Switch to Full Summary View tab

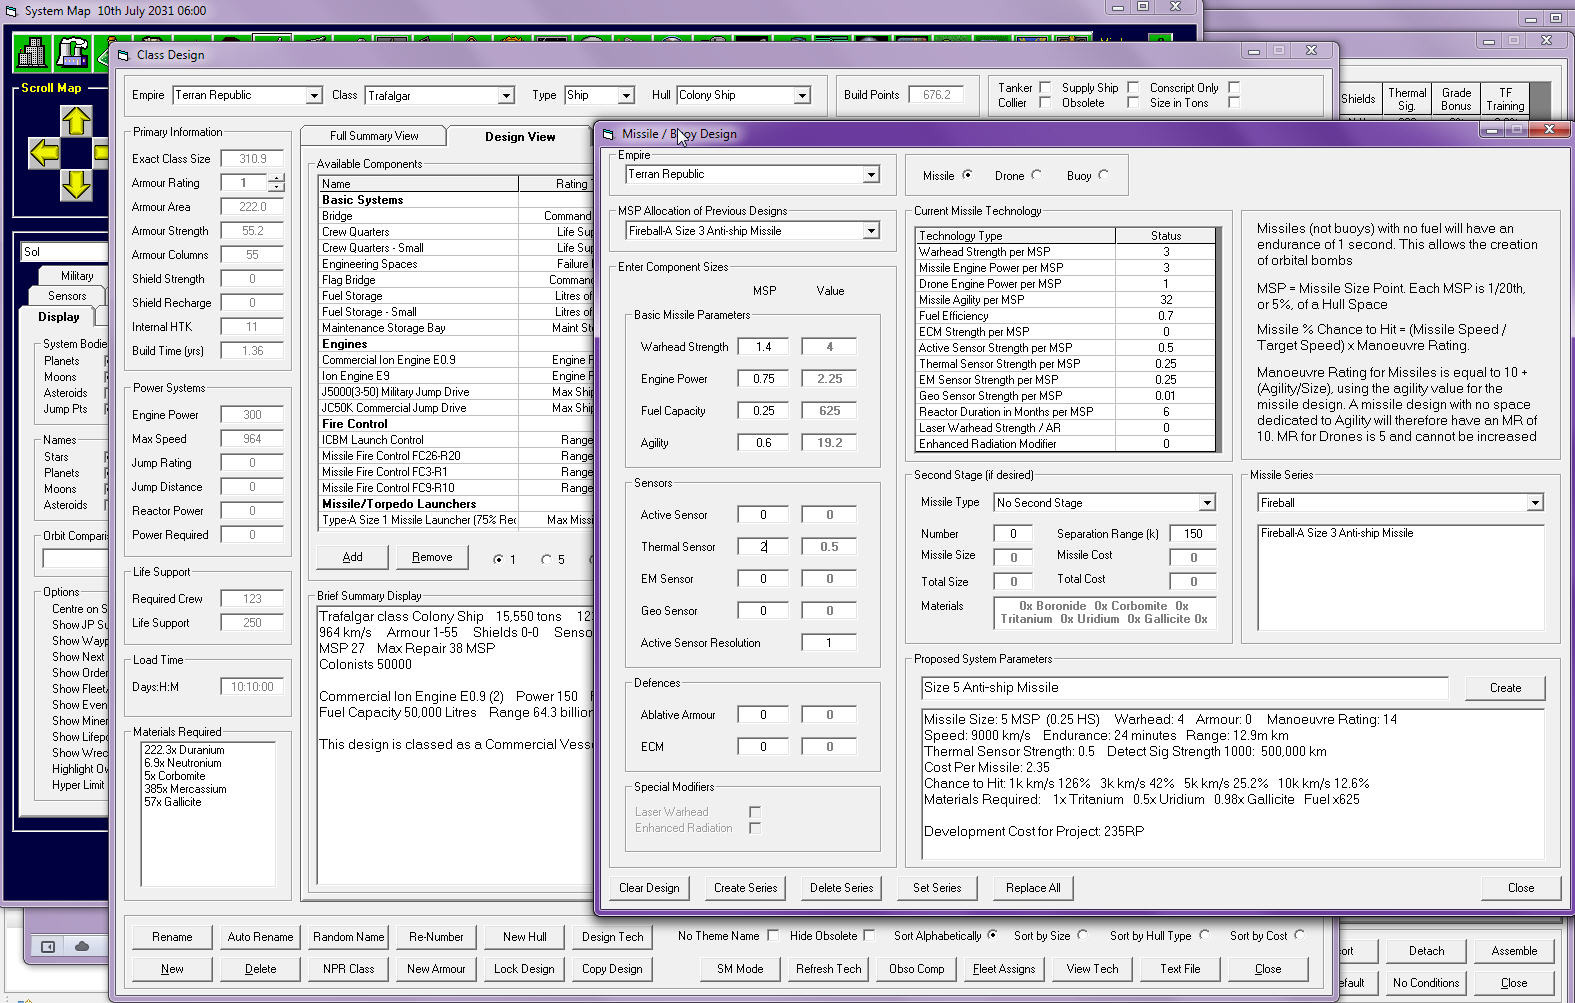point(374,136)
